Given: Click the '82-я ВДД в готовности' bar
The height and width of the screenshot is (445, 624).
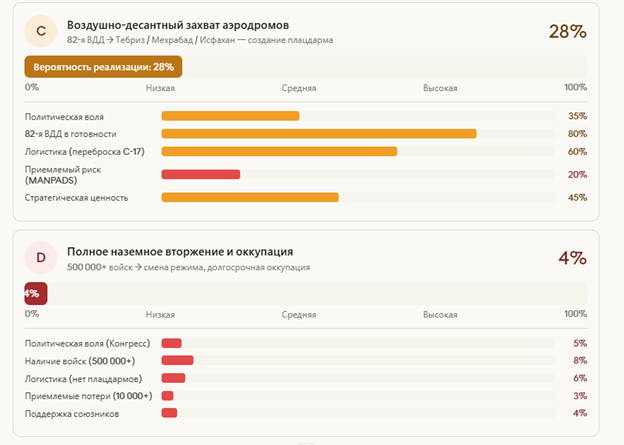Looking at the screenshot, I should pyautogui.click(x=318, y=133).
